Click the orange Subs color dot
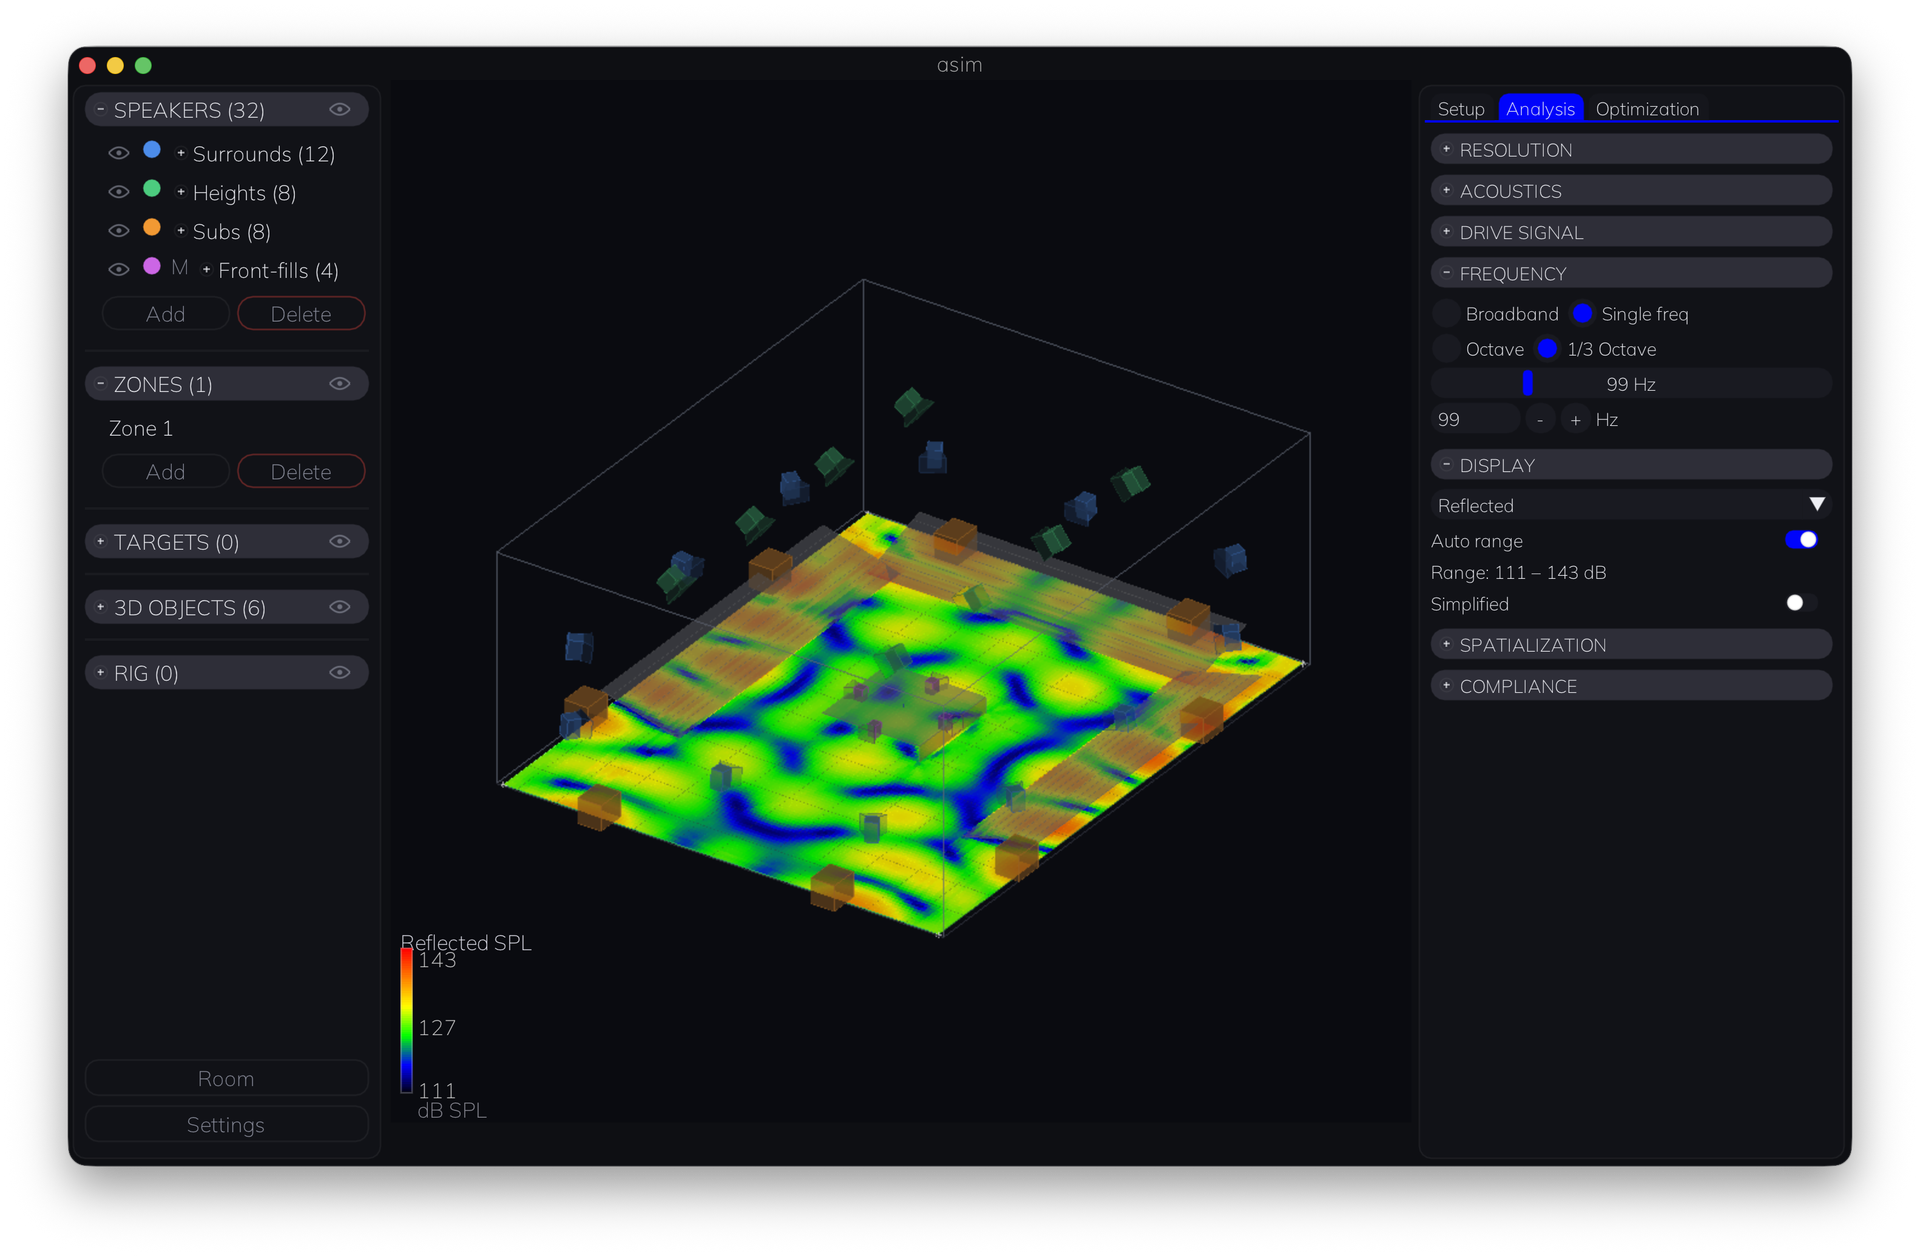 pyautogui.click(x=152, y=228)
